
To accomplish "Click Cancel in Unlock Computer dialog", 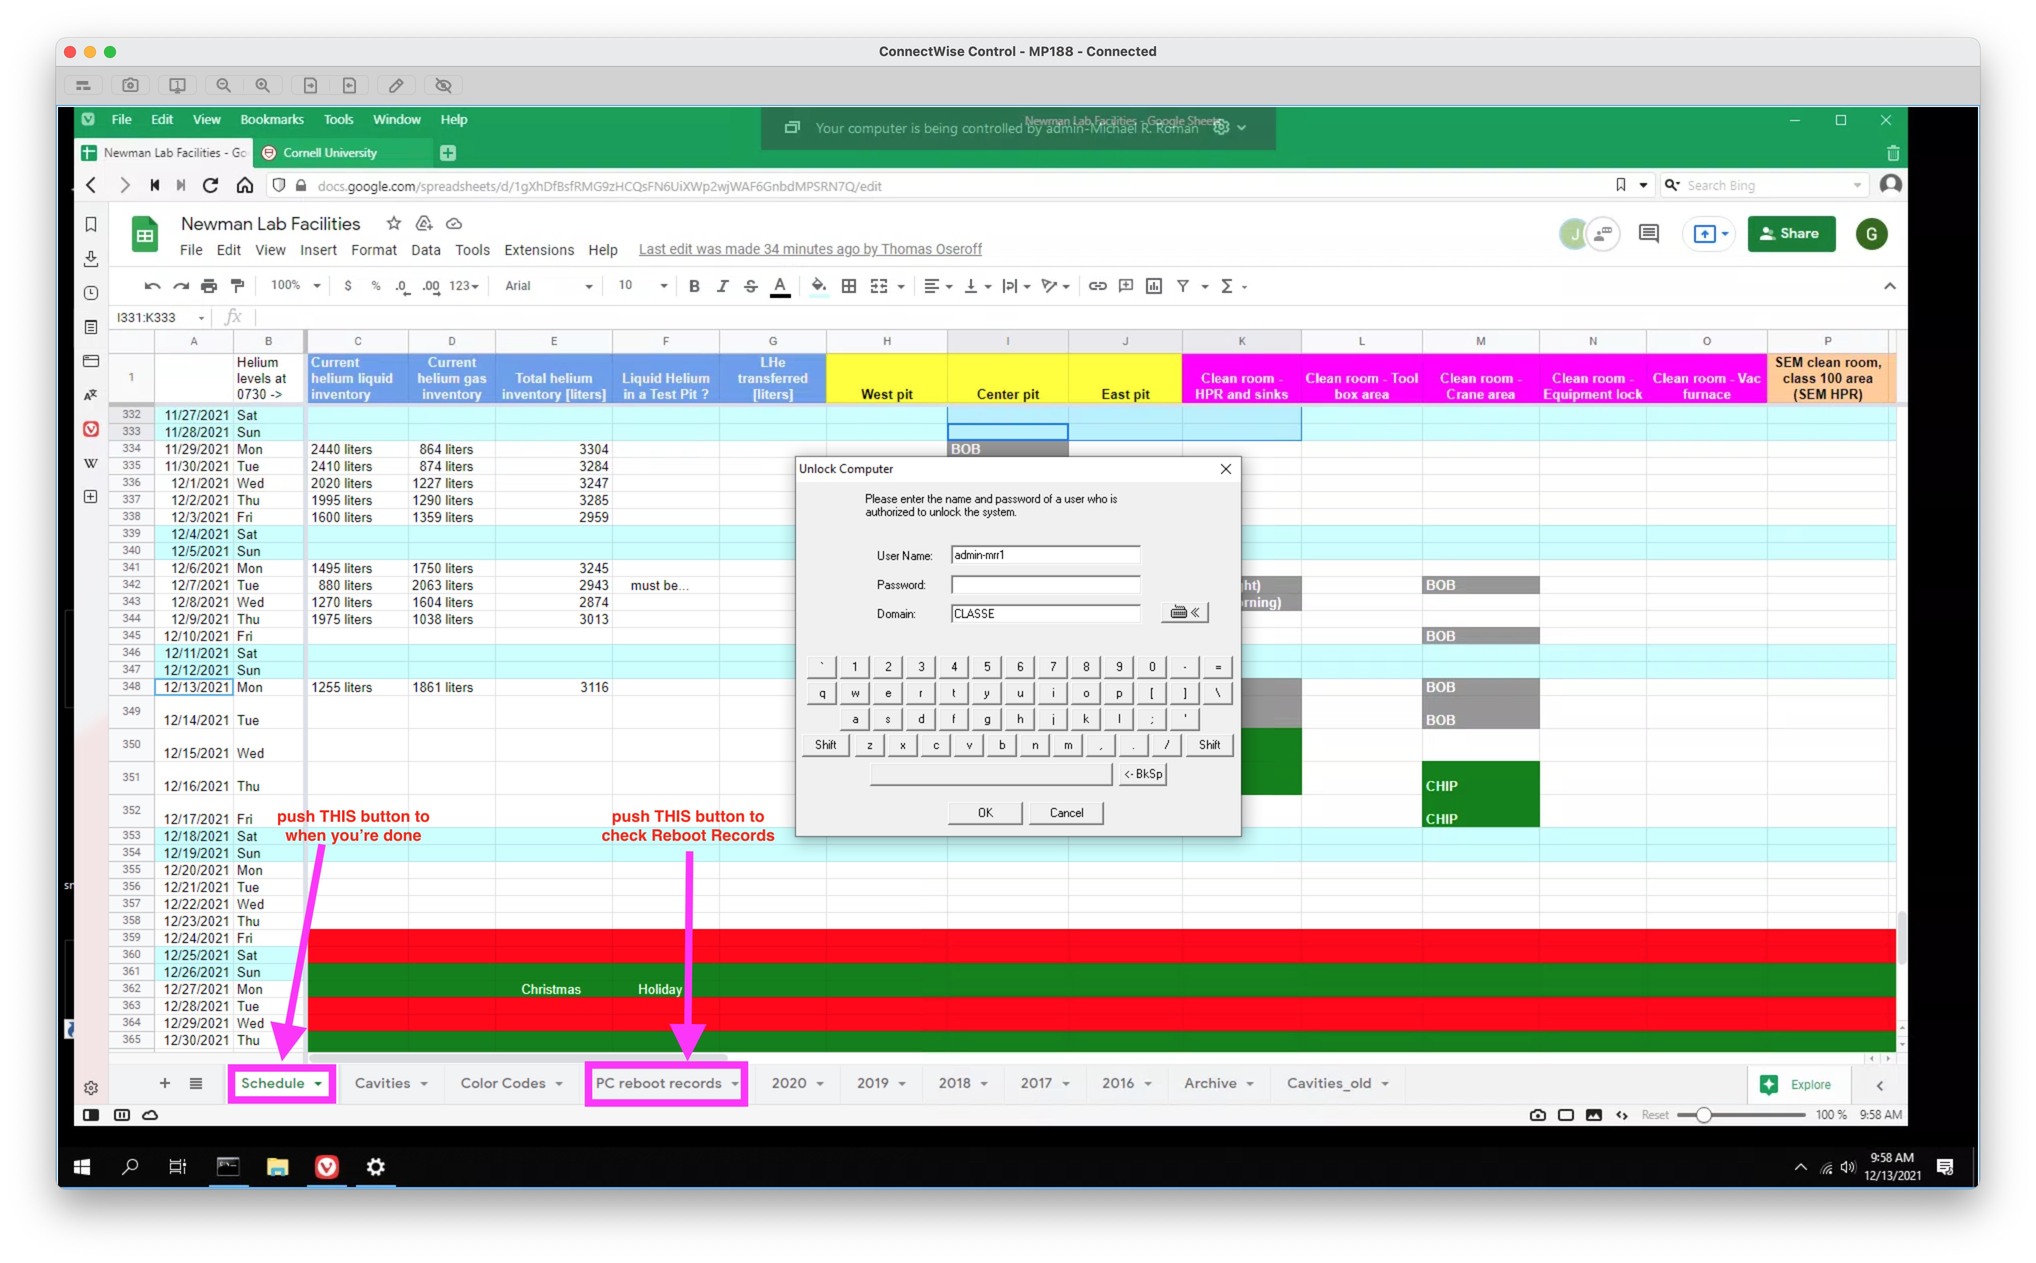I will (1066, 813).
